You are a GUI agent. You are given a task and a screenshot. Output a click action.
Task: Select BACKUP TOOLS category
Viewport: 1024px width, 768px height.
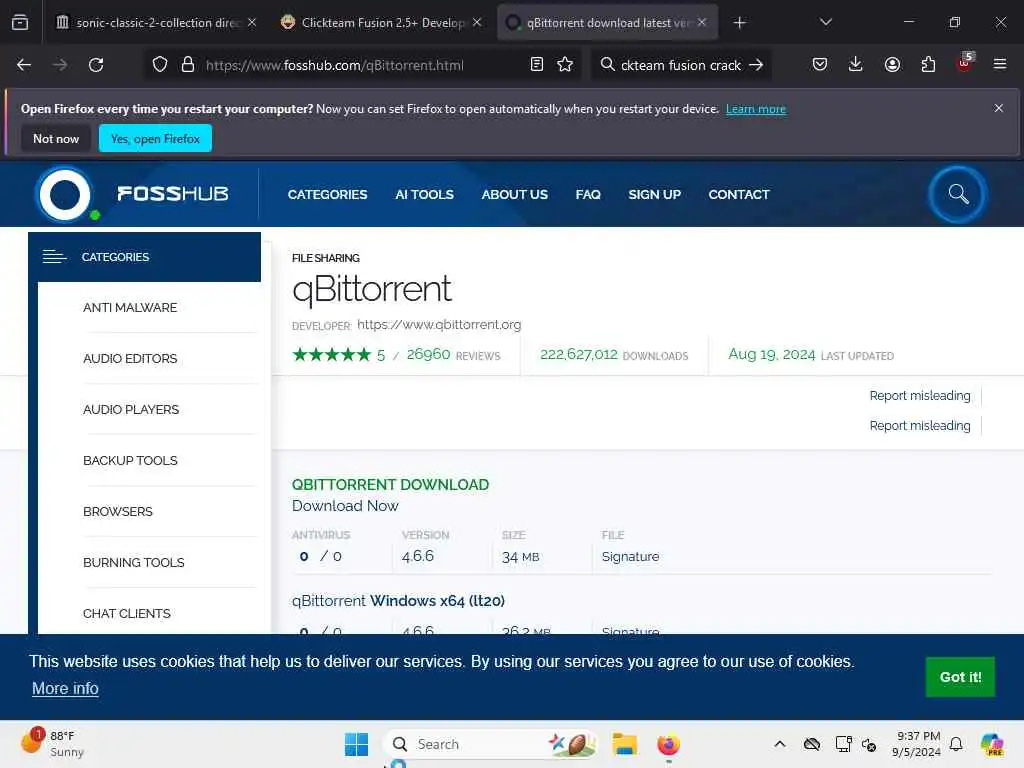coord(130,460)
